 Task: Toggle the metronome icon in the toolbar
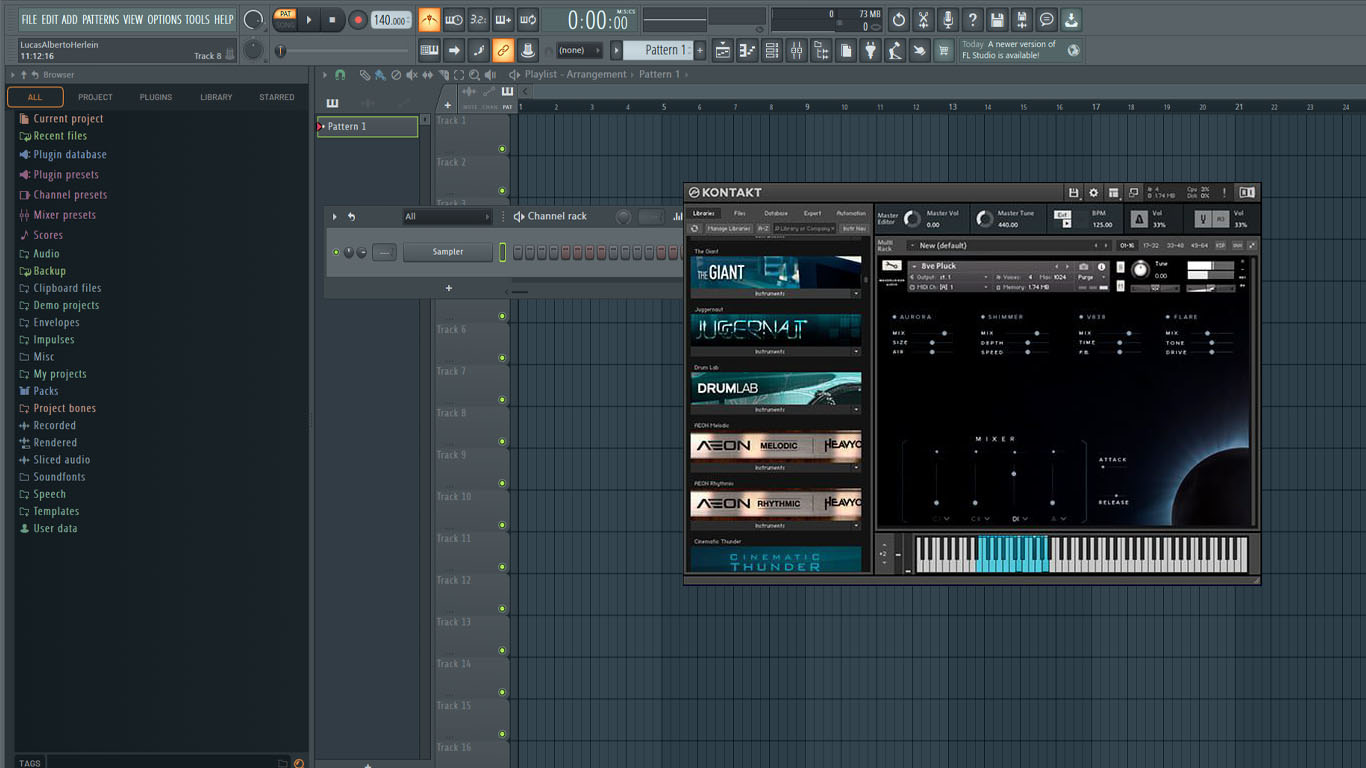click(x=429, y=19)
